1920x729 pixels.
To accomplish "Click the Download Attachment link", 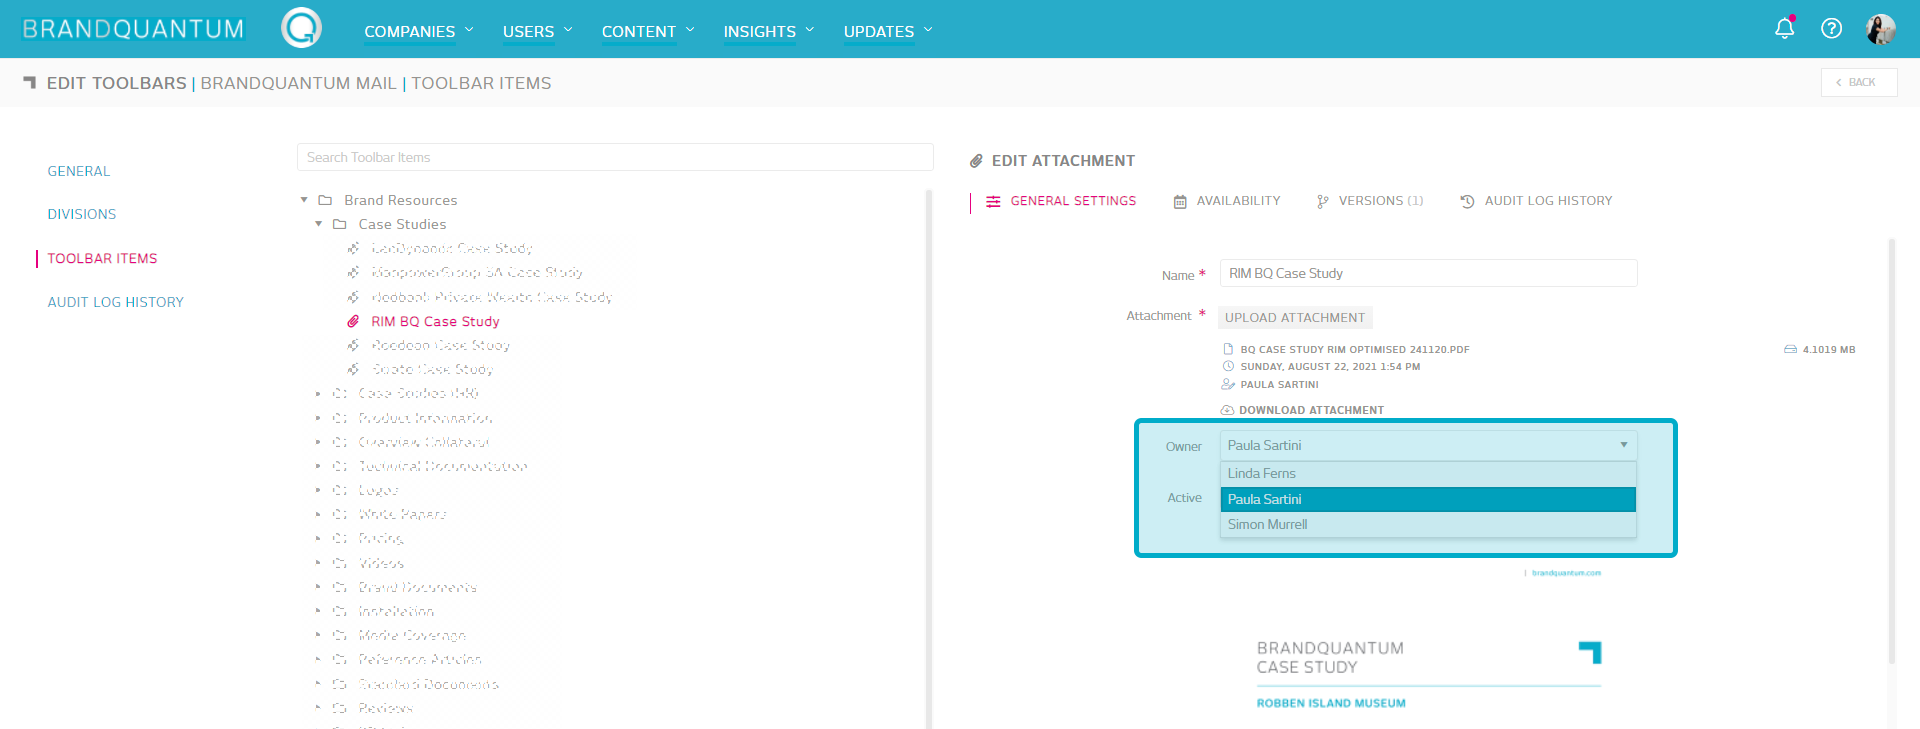I will 1311,410.
